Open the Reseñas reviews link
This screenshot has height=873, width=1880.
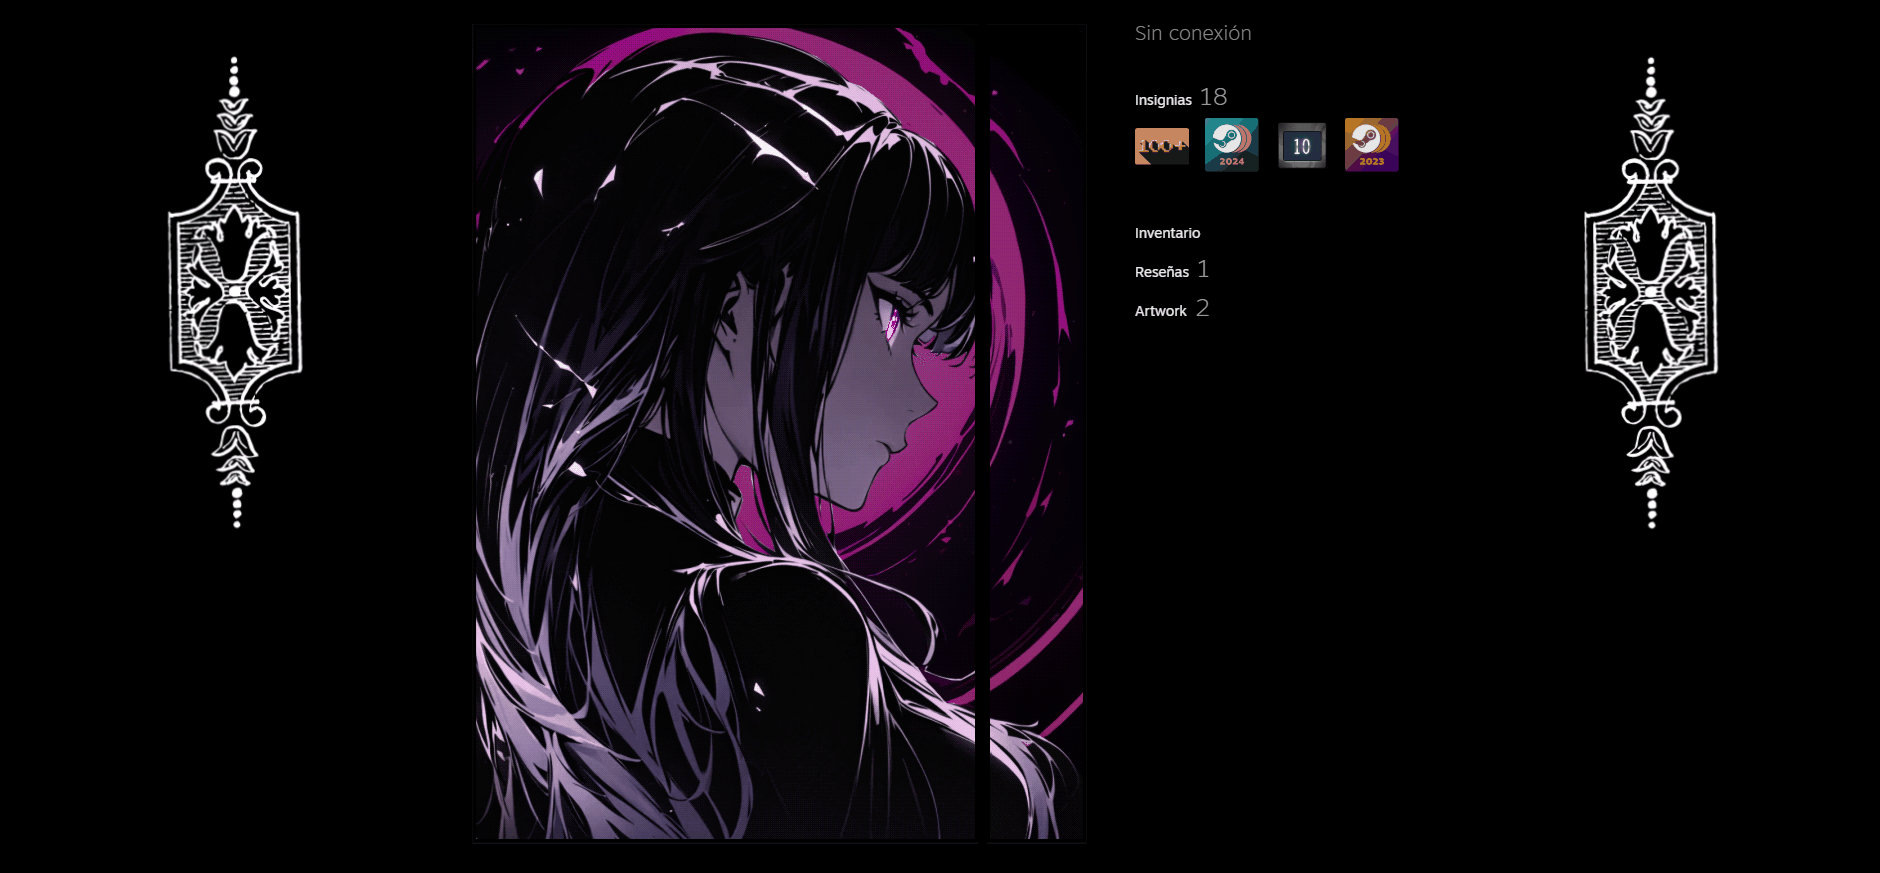tap(1162, 272)
